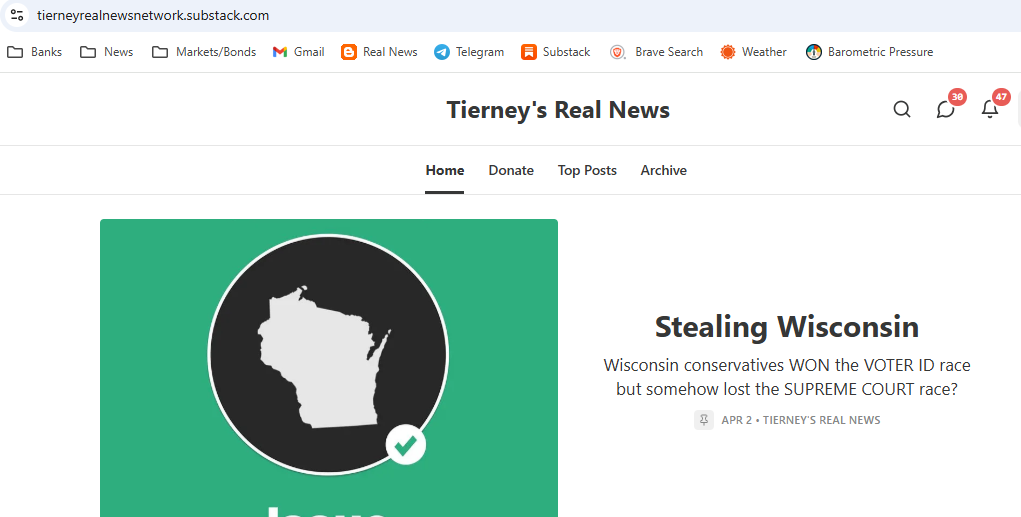1021x517 pixels.
Task: Open the Barometric Pressure bookmark
Action: (869, 52)
